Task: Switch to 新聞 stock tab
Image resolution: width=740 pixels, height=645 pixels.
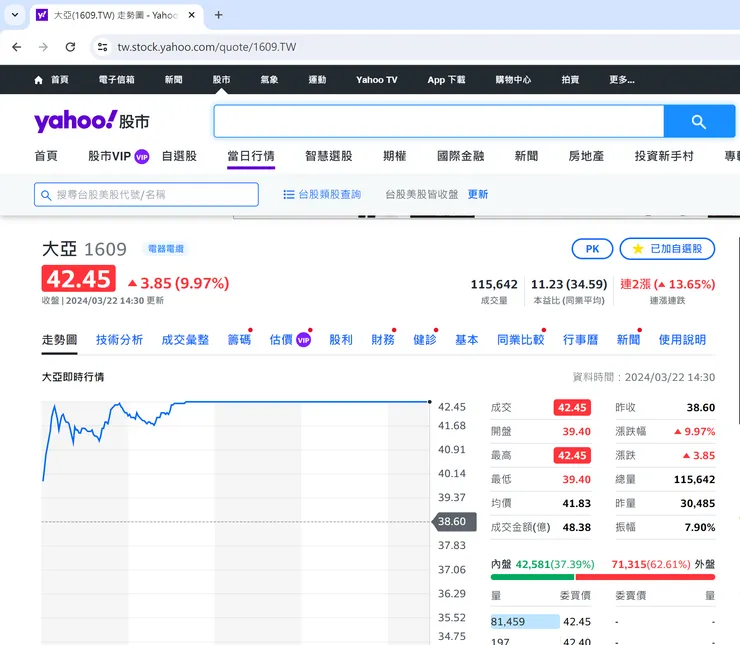Action: 629,340
